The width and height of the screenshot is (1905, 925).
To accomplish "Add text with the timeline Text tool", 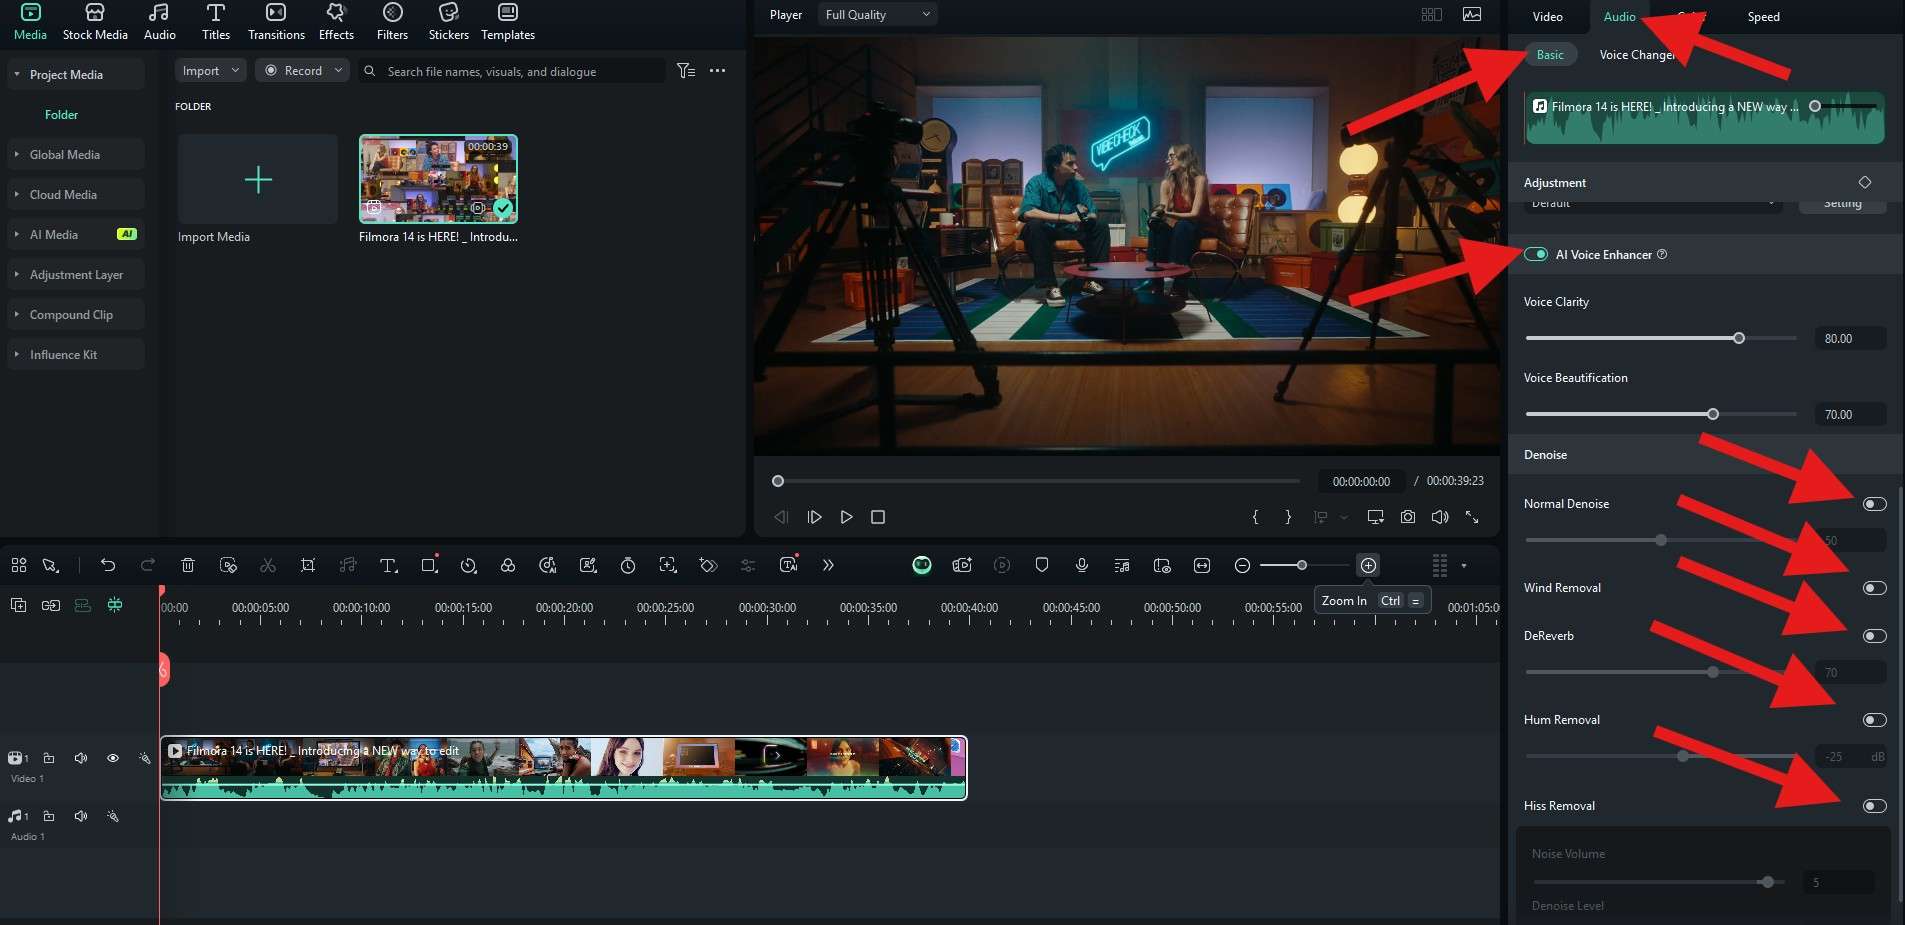I will point(389,565).
